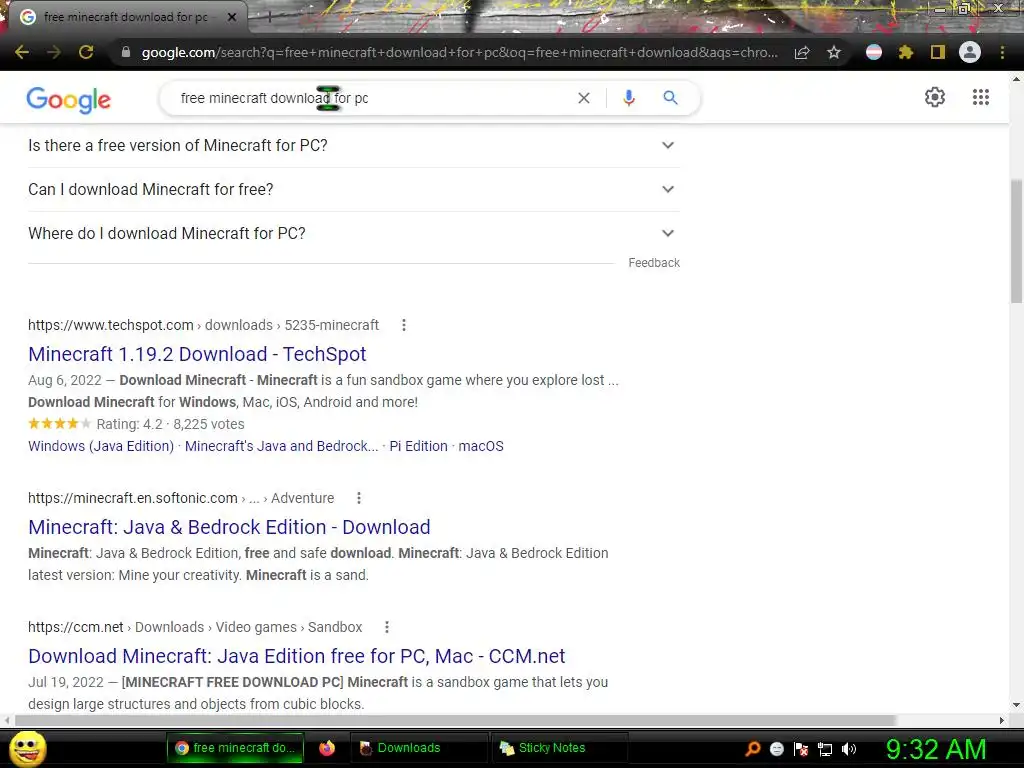Open options dots for the Softonic result
The image size is (1024, 768).
(x=359, y=498)
